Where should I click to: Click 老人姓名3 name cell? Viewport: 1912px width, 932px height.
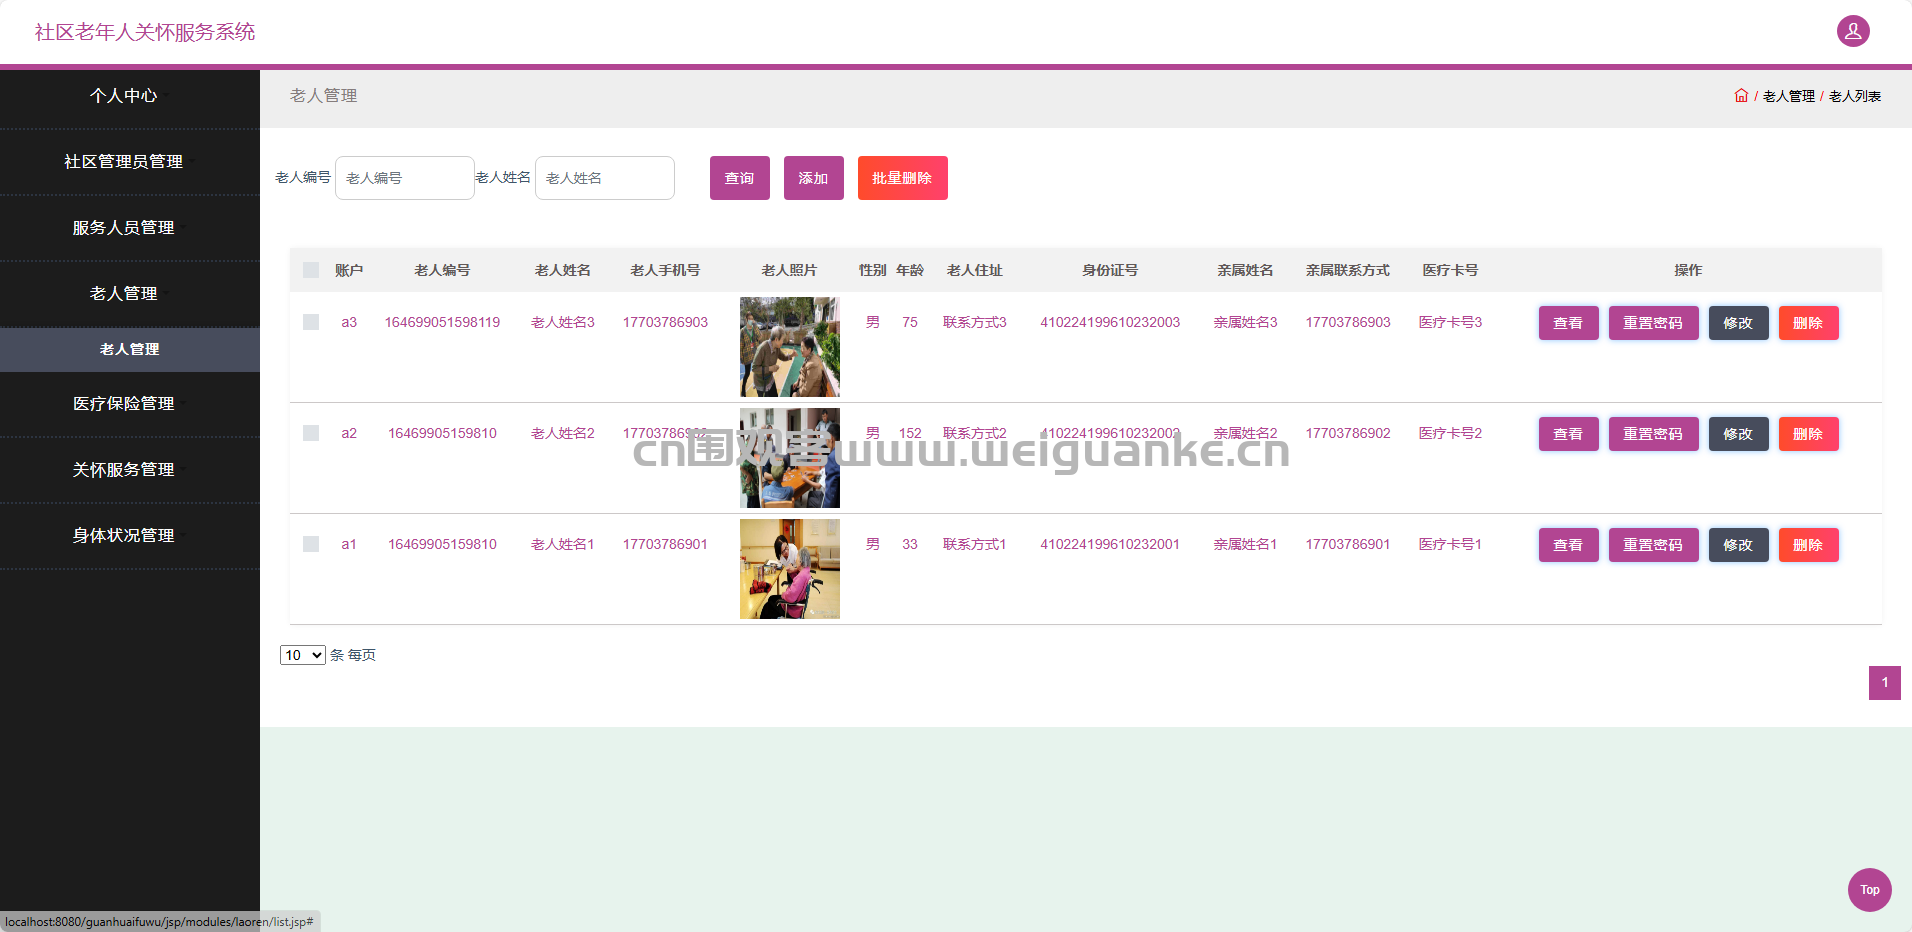563,322
